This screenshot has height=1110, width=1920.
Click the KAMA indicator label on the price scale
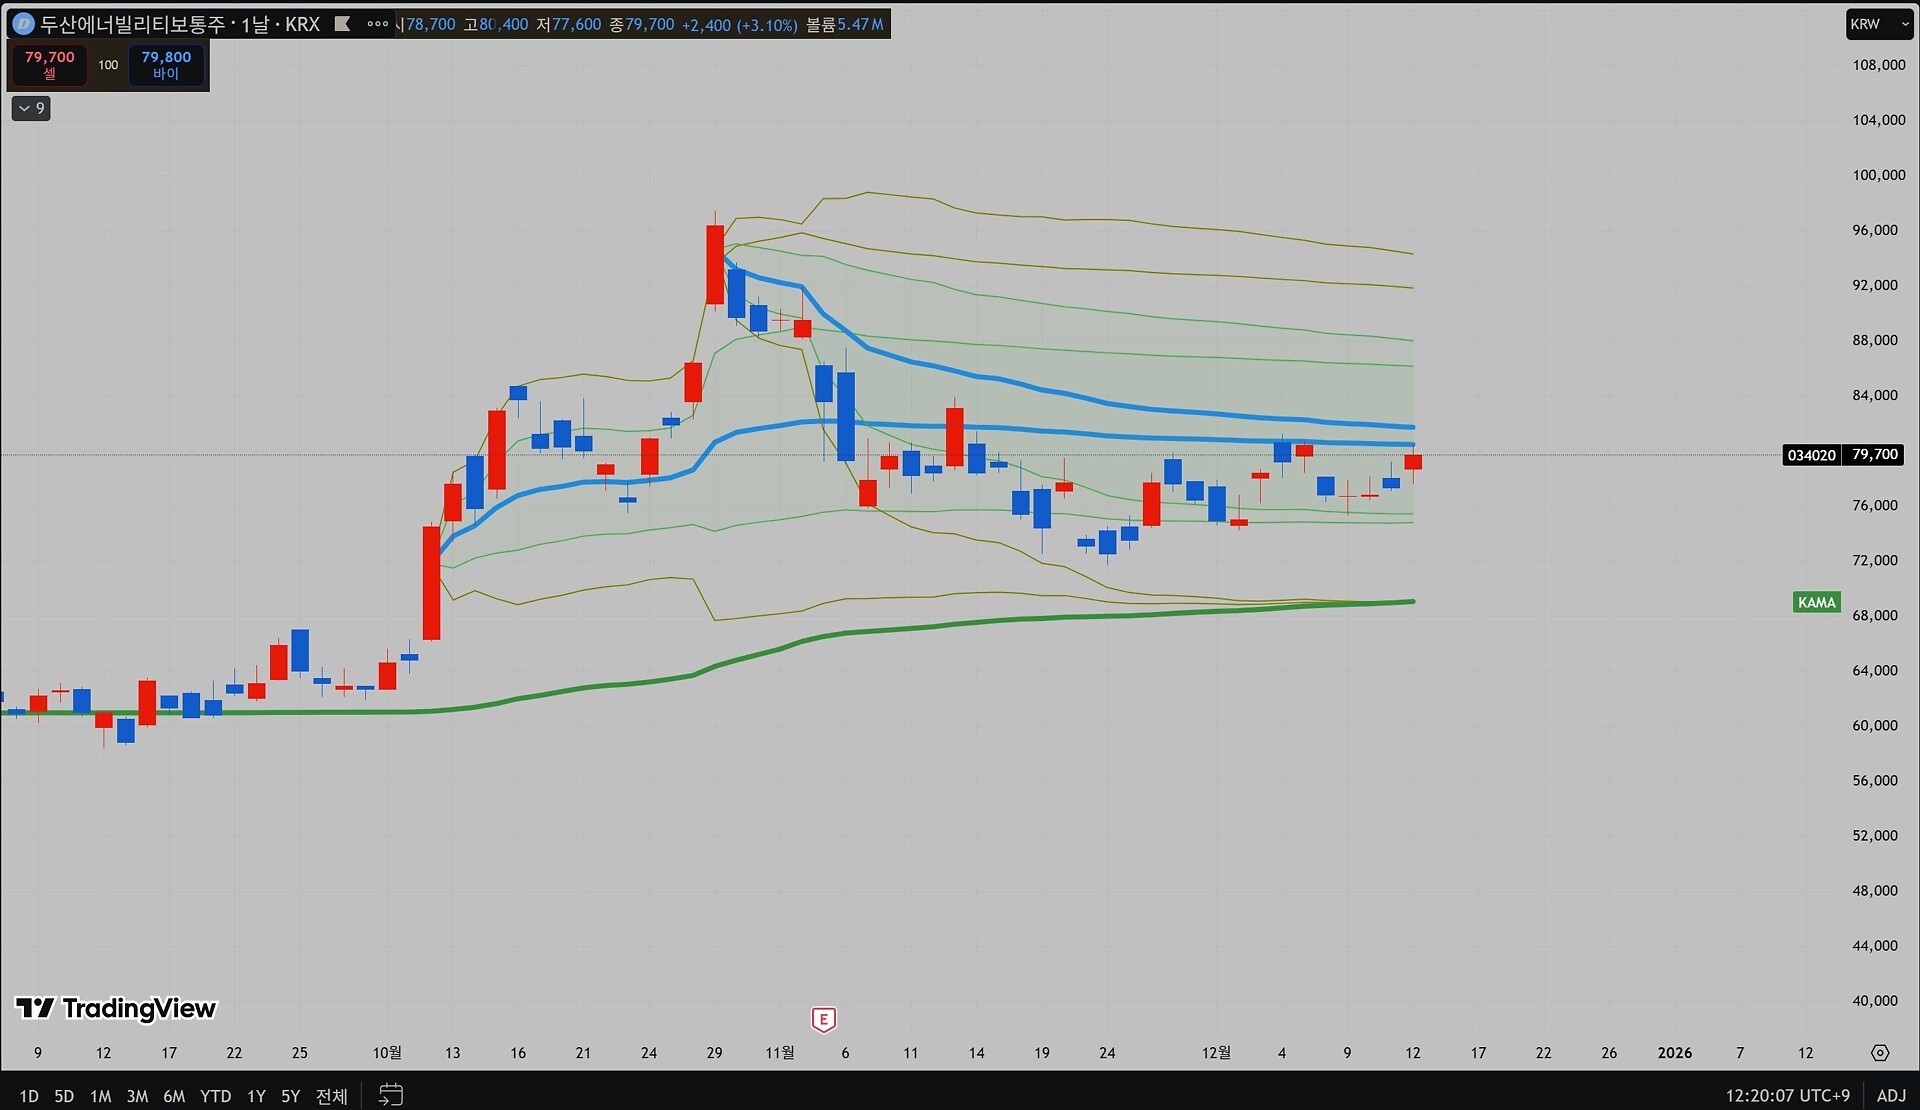point(1816,602)
